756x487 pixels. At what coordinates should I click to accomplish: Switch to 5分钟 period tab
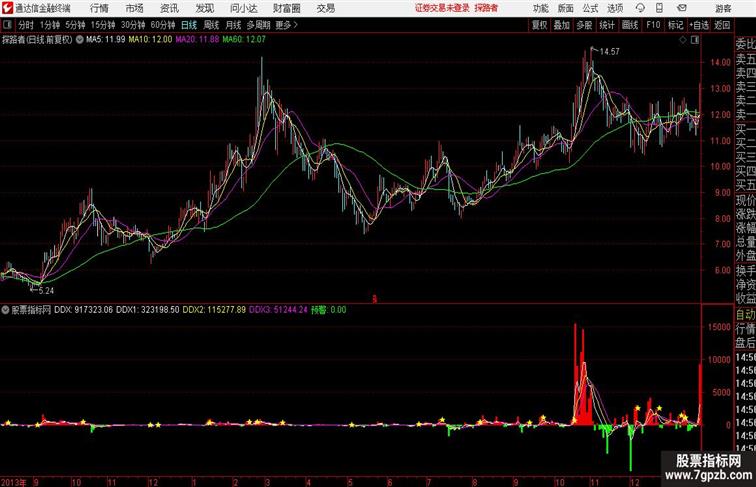pyautogui.click(x=75, y=25)
